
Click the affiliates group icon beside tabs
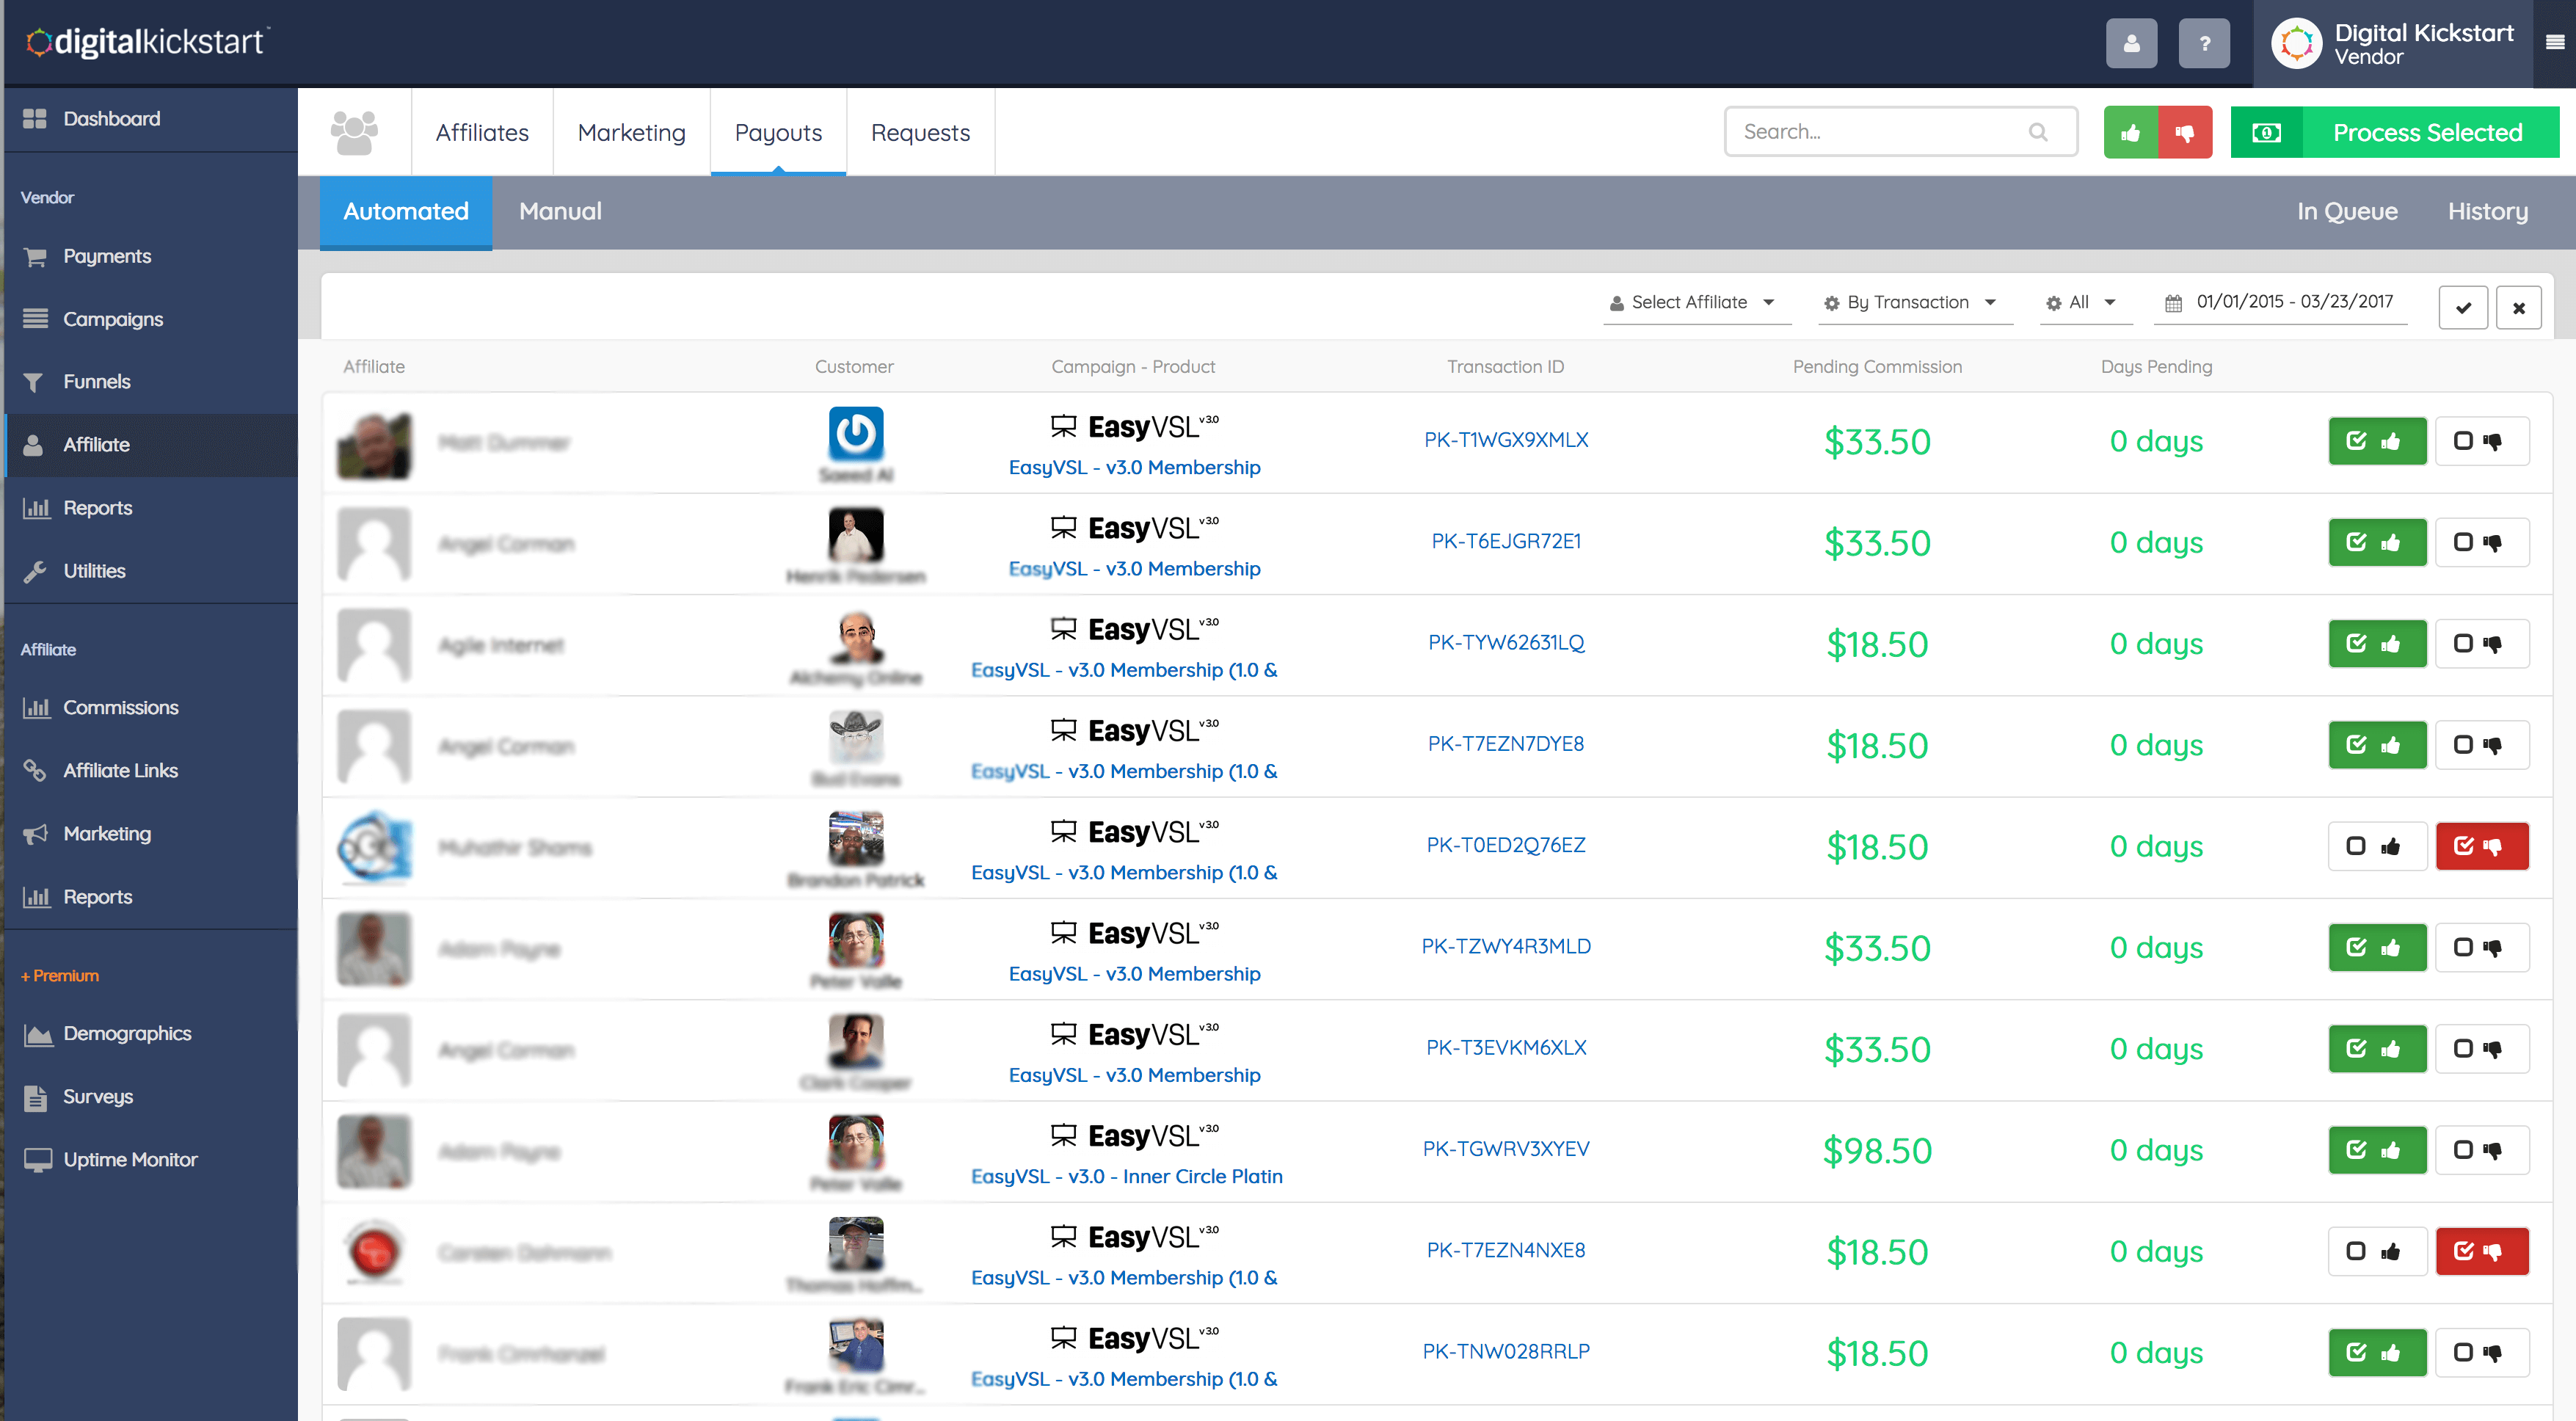coord(354,133)
